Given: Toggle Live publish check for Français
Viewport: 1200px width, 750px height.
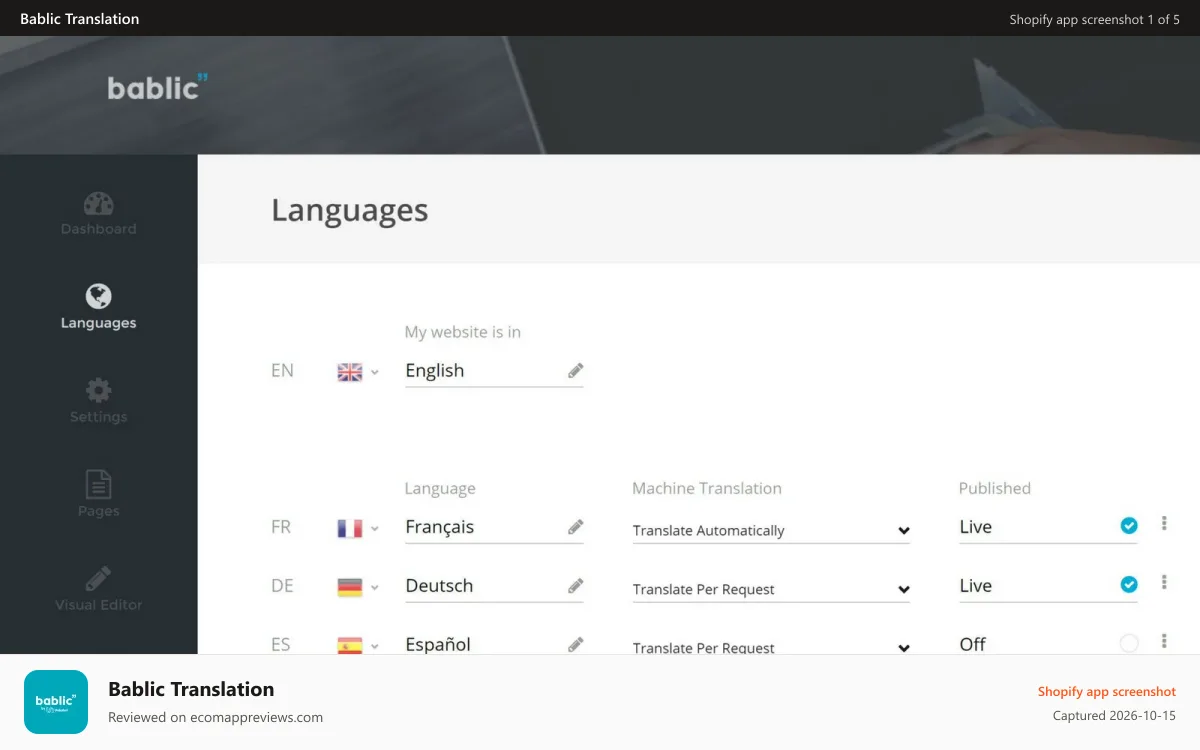Looking at the screenshot, I should click(1129, 525).
